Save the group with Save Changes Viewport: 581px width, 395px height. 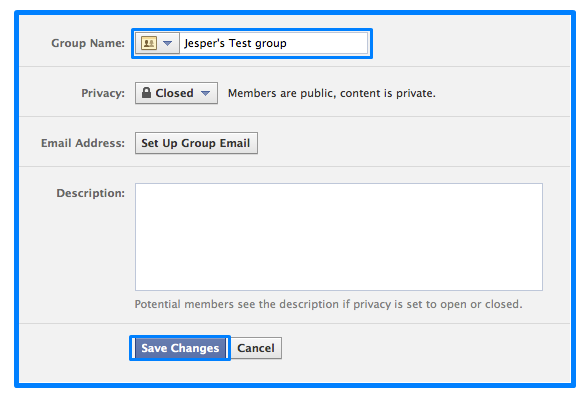point(180,348)
